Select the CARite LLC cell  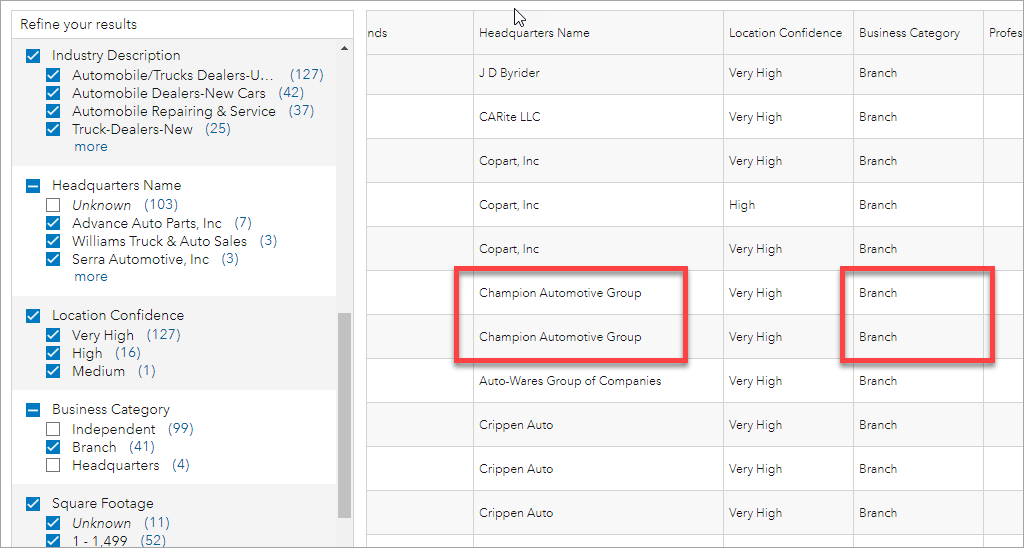(x=598, y=117)
